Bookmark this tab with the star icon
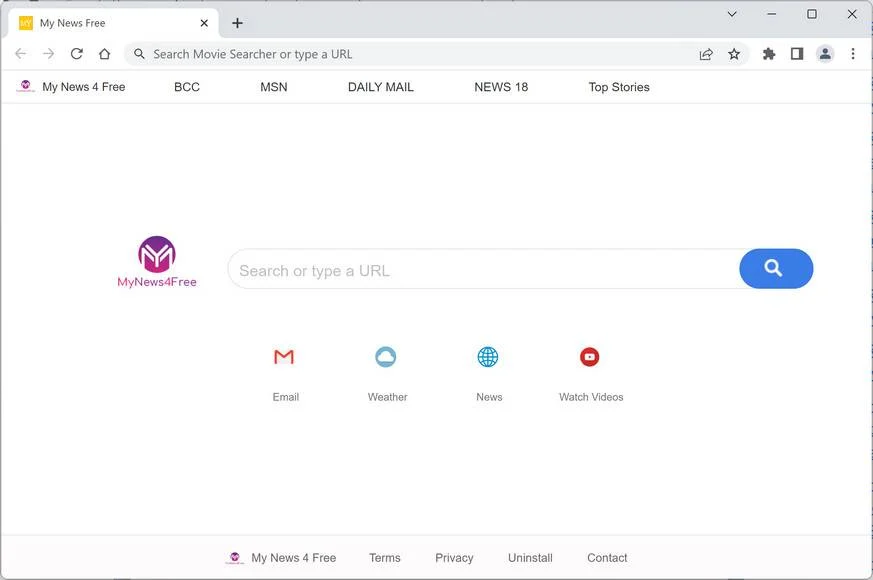 click(734, 54)
